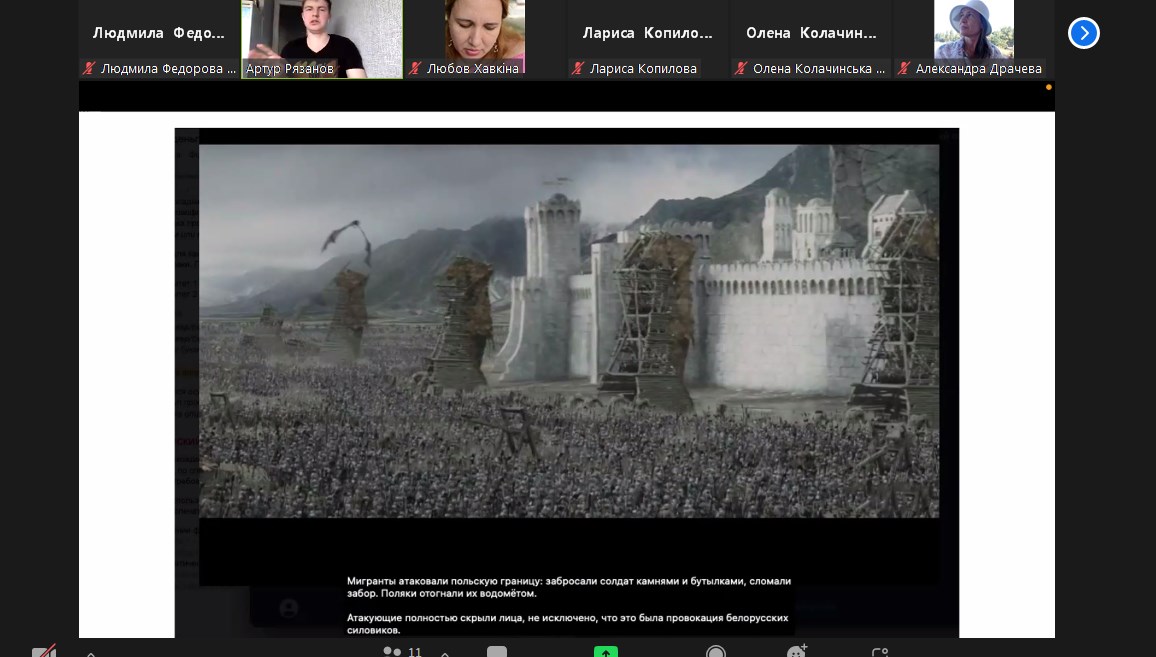
Task: Select Артур Рязанов's video feed
Action: pyautogui.click(x=322, y=39)
